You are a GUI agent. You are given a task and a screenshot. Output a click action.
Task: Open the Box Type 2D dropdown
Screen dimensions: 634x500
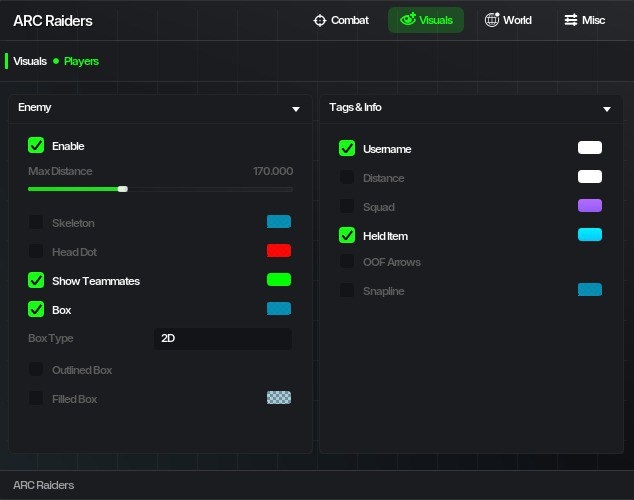pos(223,339)
